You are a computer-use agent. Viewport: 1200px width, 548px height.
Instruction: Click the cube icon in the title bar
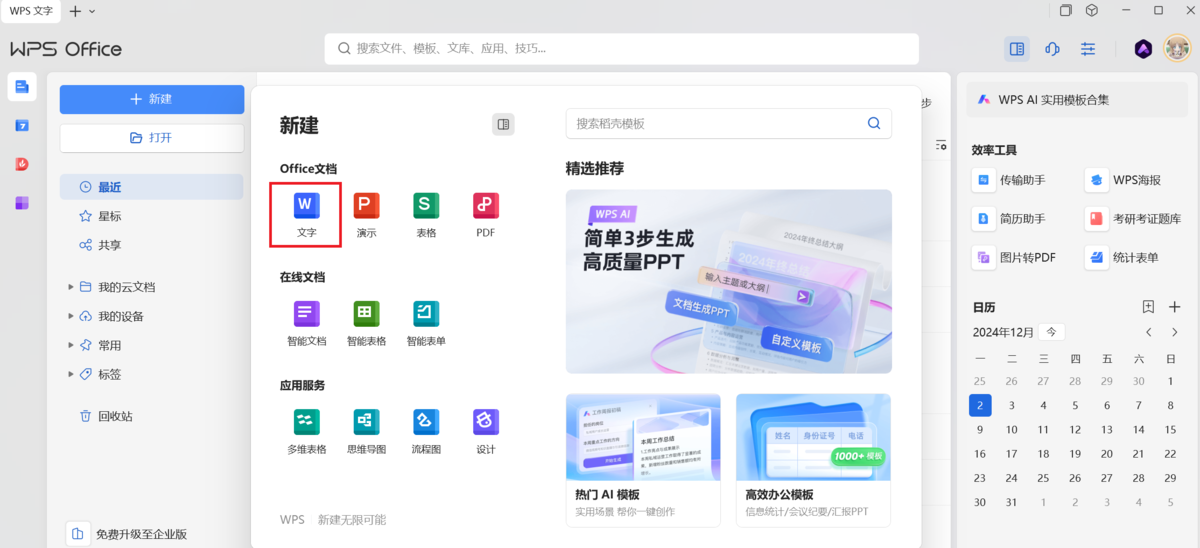pos(1092,11)
